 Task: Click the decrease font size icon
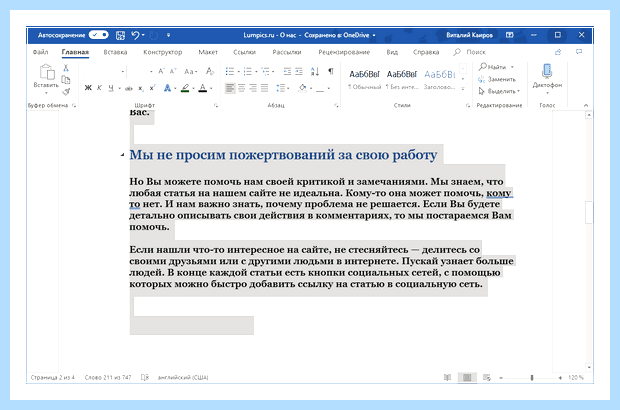click(x=173, y=71)
